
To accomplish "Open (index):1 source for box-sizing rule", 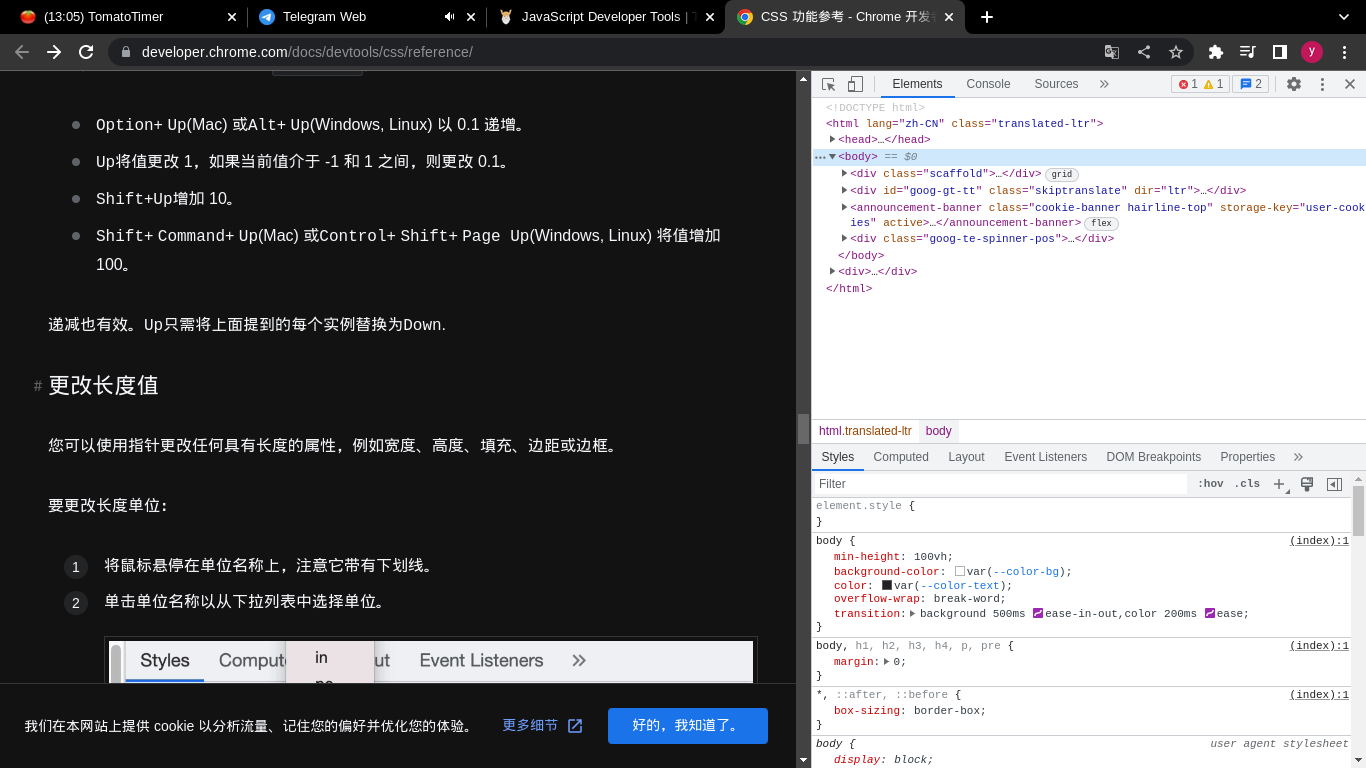I will [x=1319, y=694].
